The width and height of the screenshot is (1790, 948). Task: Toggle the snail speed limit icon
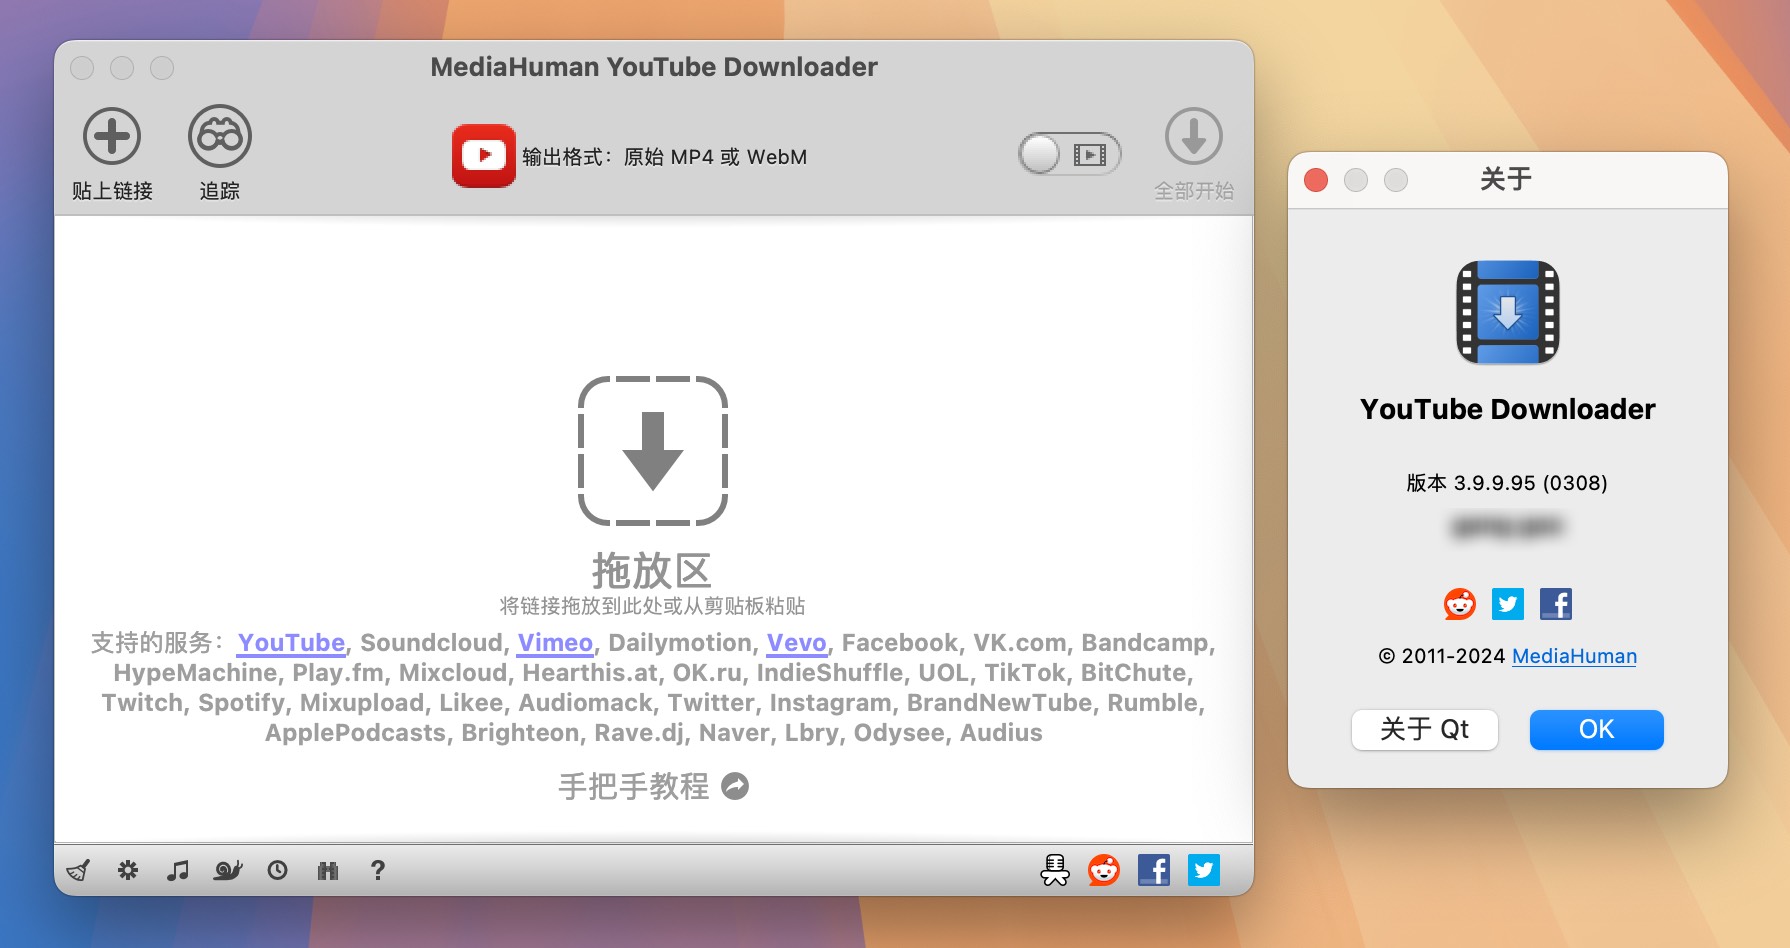tap(228, 870)
